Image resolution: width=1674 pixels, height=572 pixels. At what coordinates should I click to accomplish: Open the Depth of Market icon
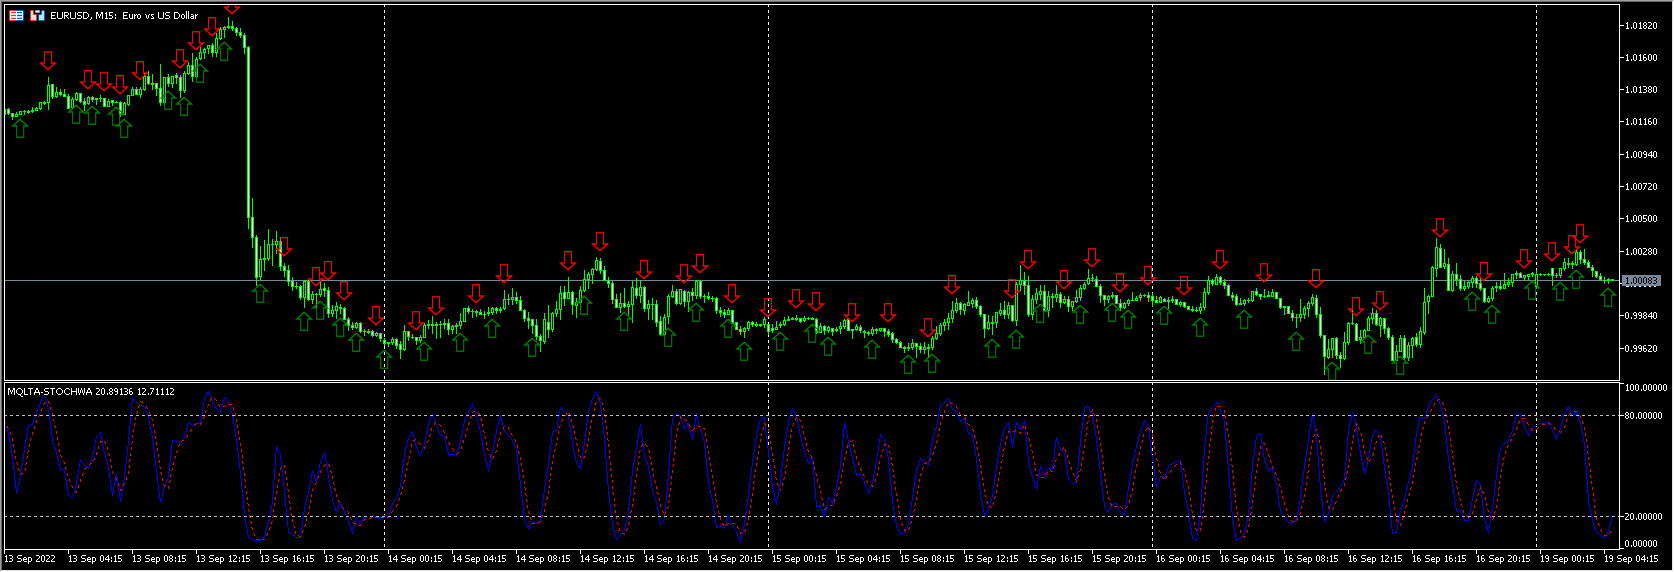[x=37, y=16]
